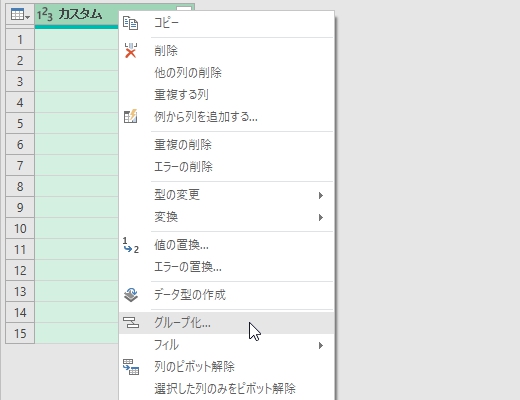Choose 他の列の削除

226,73
